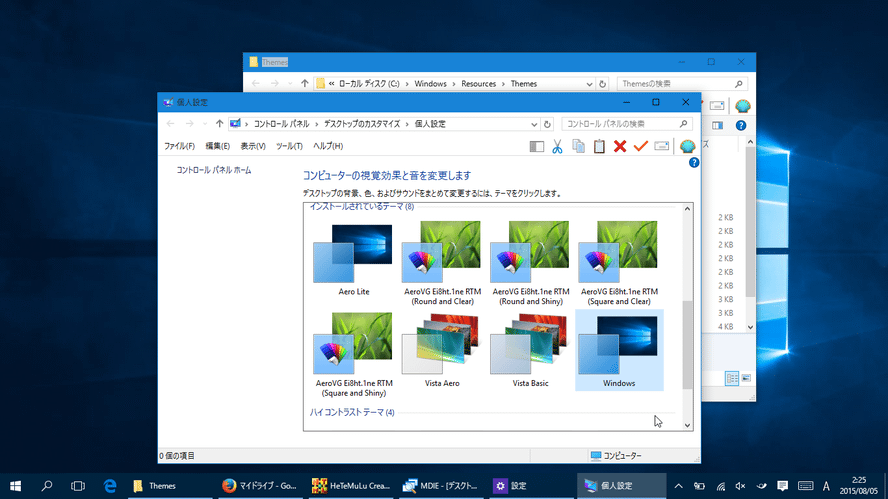
Task: Switch to 設定 taskbar button
Action: (532, 486)
